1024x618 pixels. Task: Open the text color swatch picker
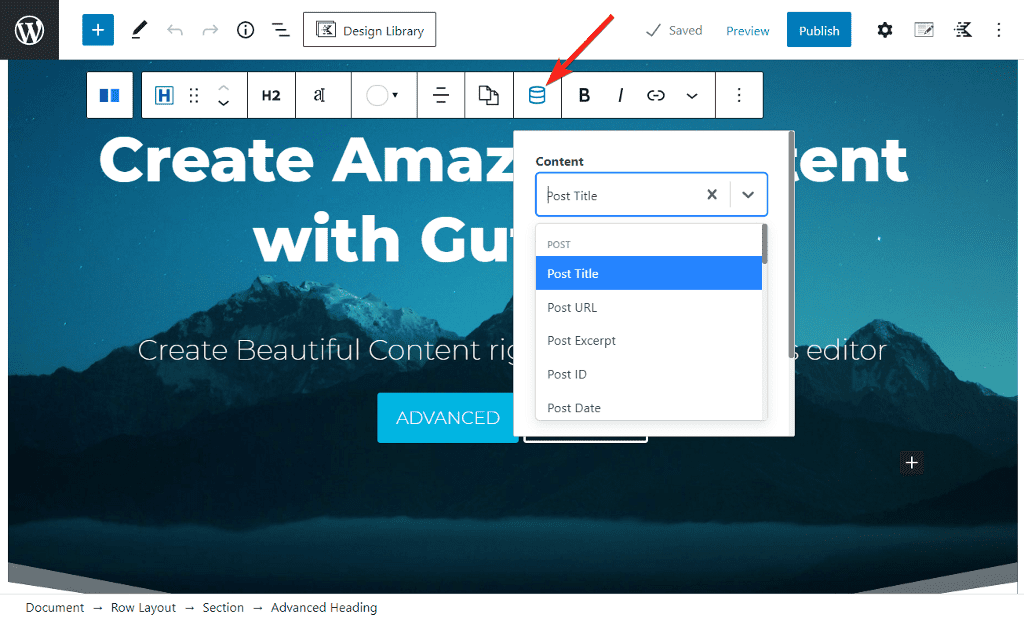(x=381, y=95)
